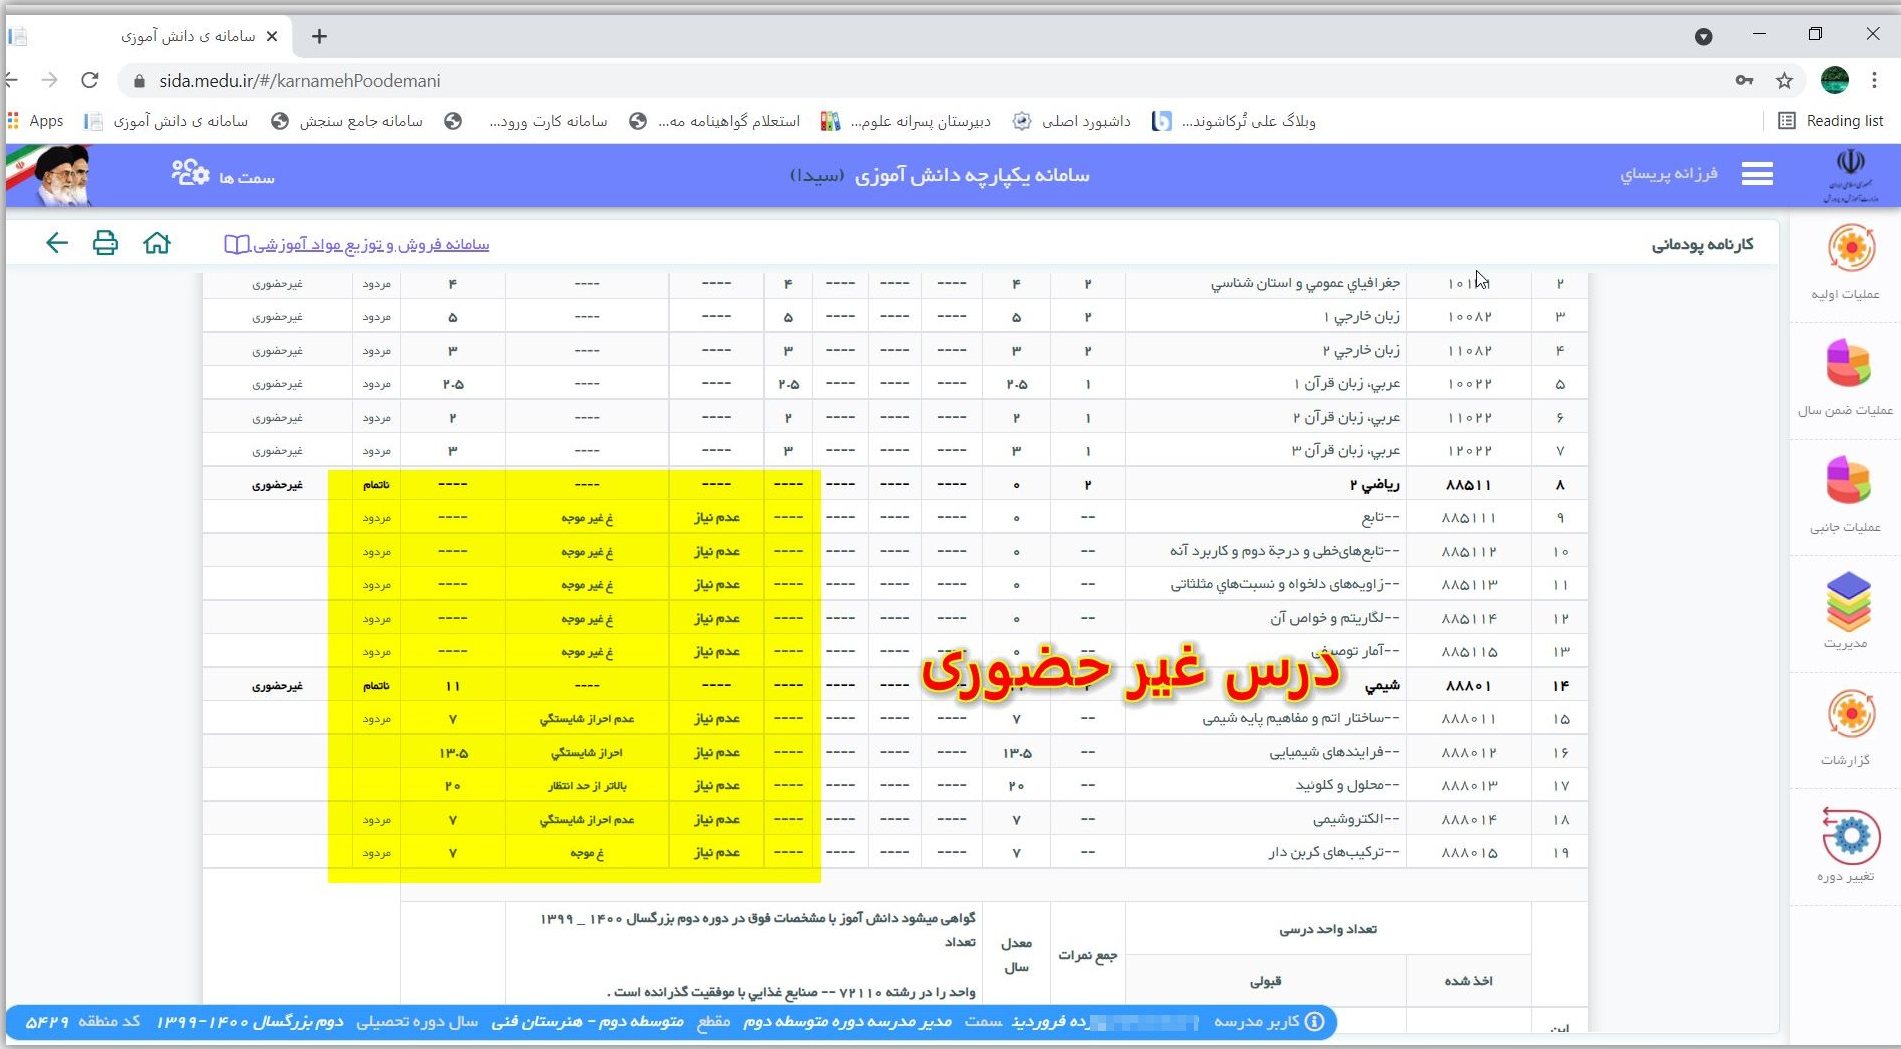Screen dimensions: 1901x1049
Task: Click the کارنامه پودمانی page title
Action: tap(1702, 244)
